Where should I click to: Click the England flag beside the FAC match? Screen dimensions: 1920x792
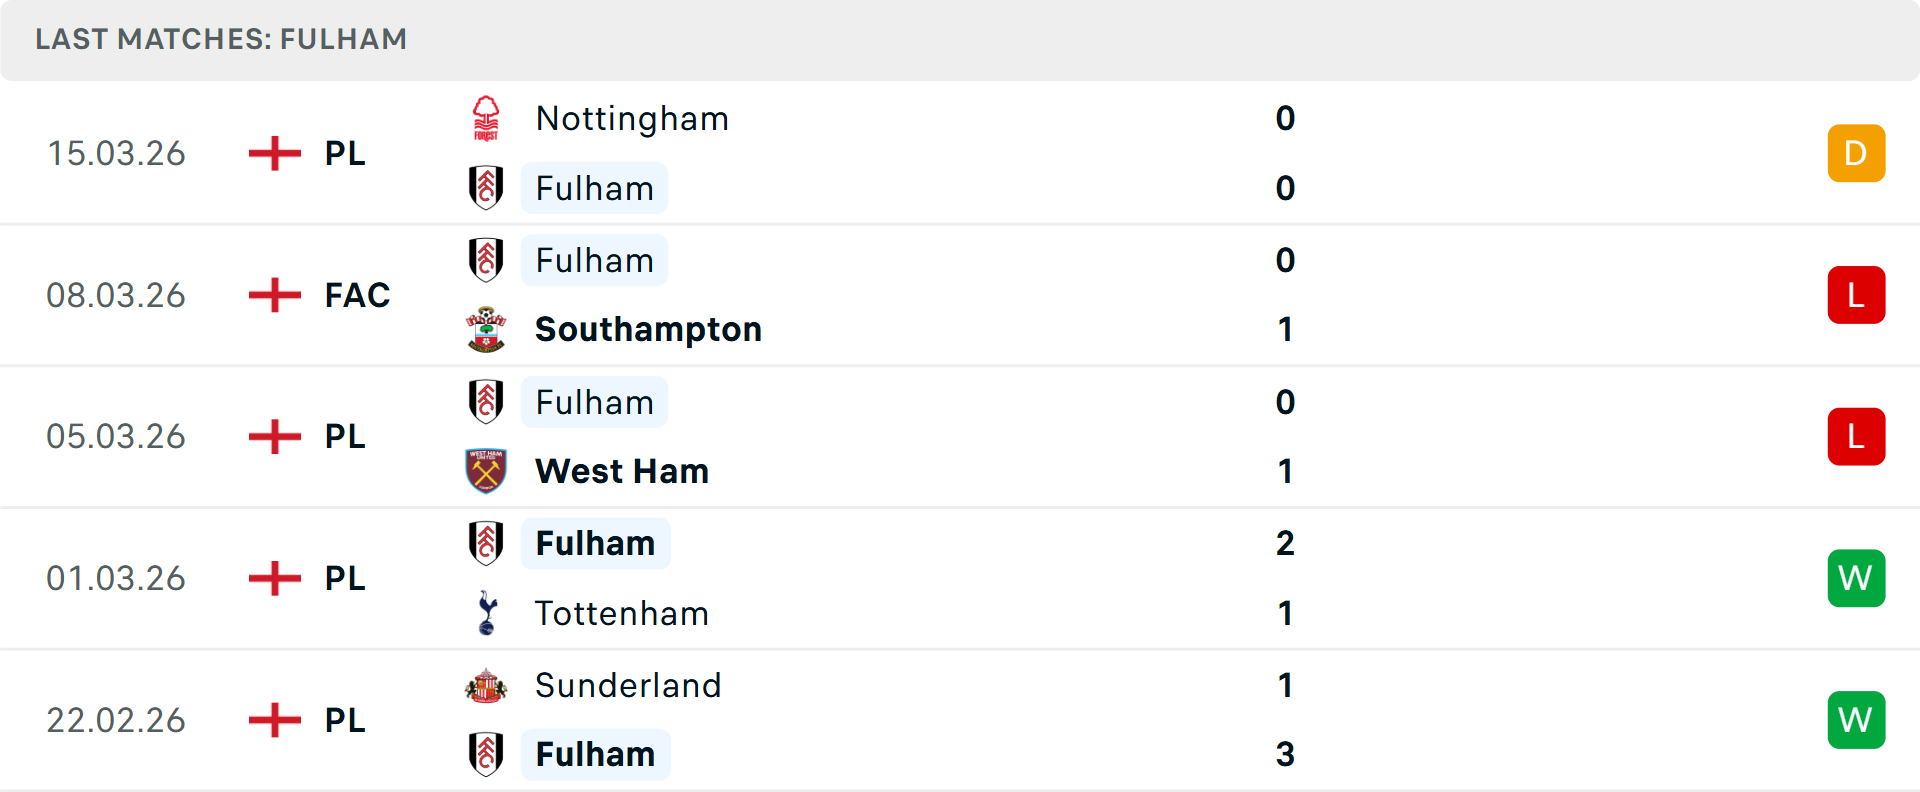274,295
